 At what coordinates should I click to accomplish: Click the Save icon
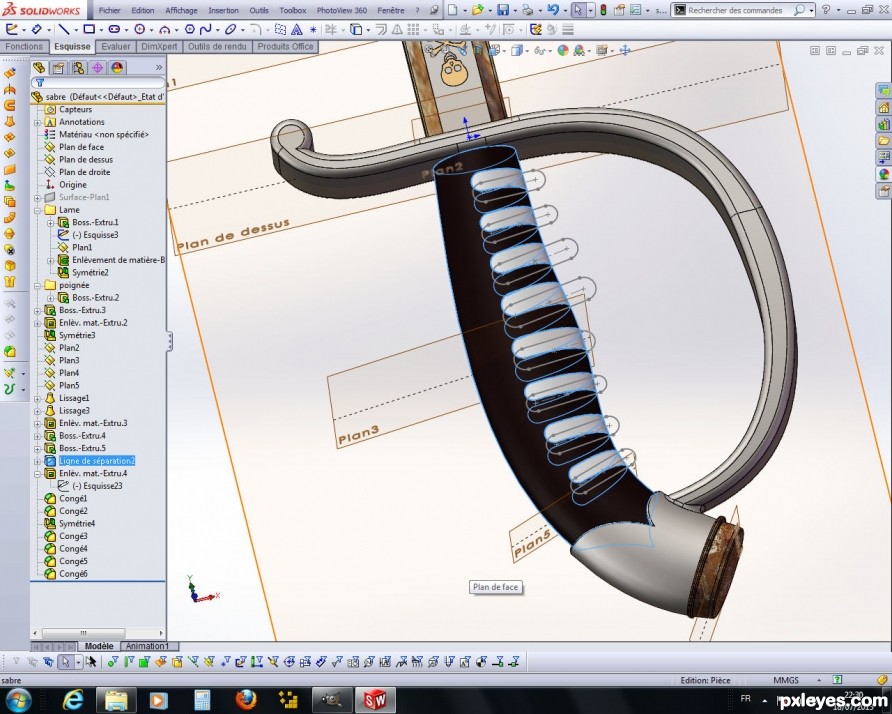click(x=503, y=10)
